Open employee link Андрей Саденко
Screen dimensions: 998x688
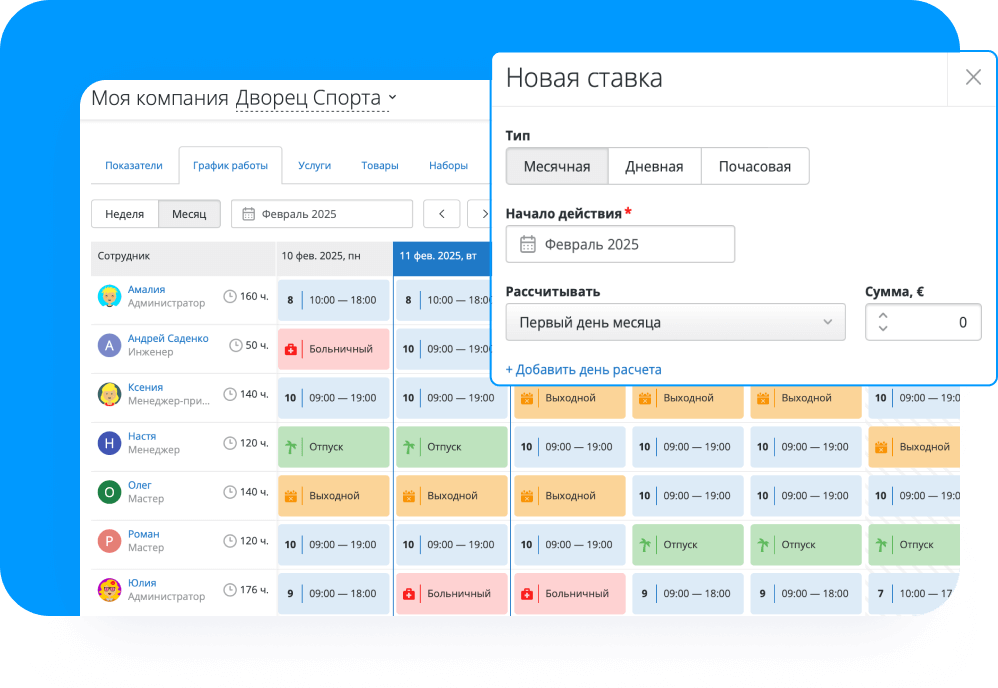click(x=168, y=338)
